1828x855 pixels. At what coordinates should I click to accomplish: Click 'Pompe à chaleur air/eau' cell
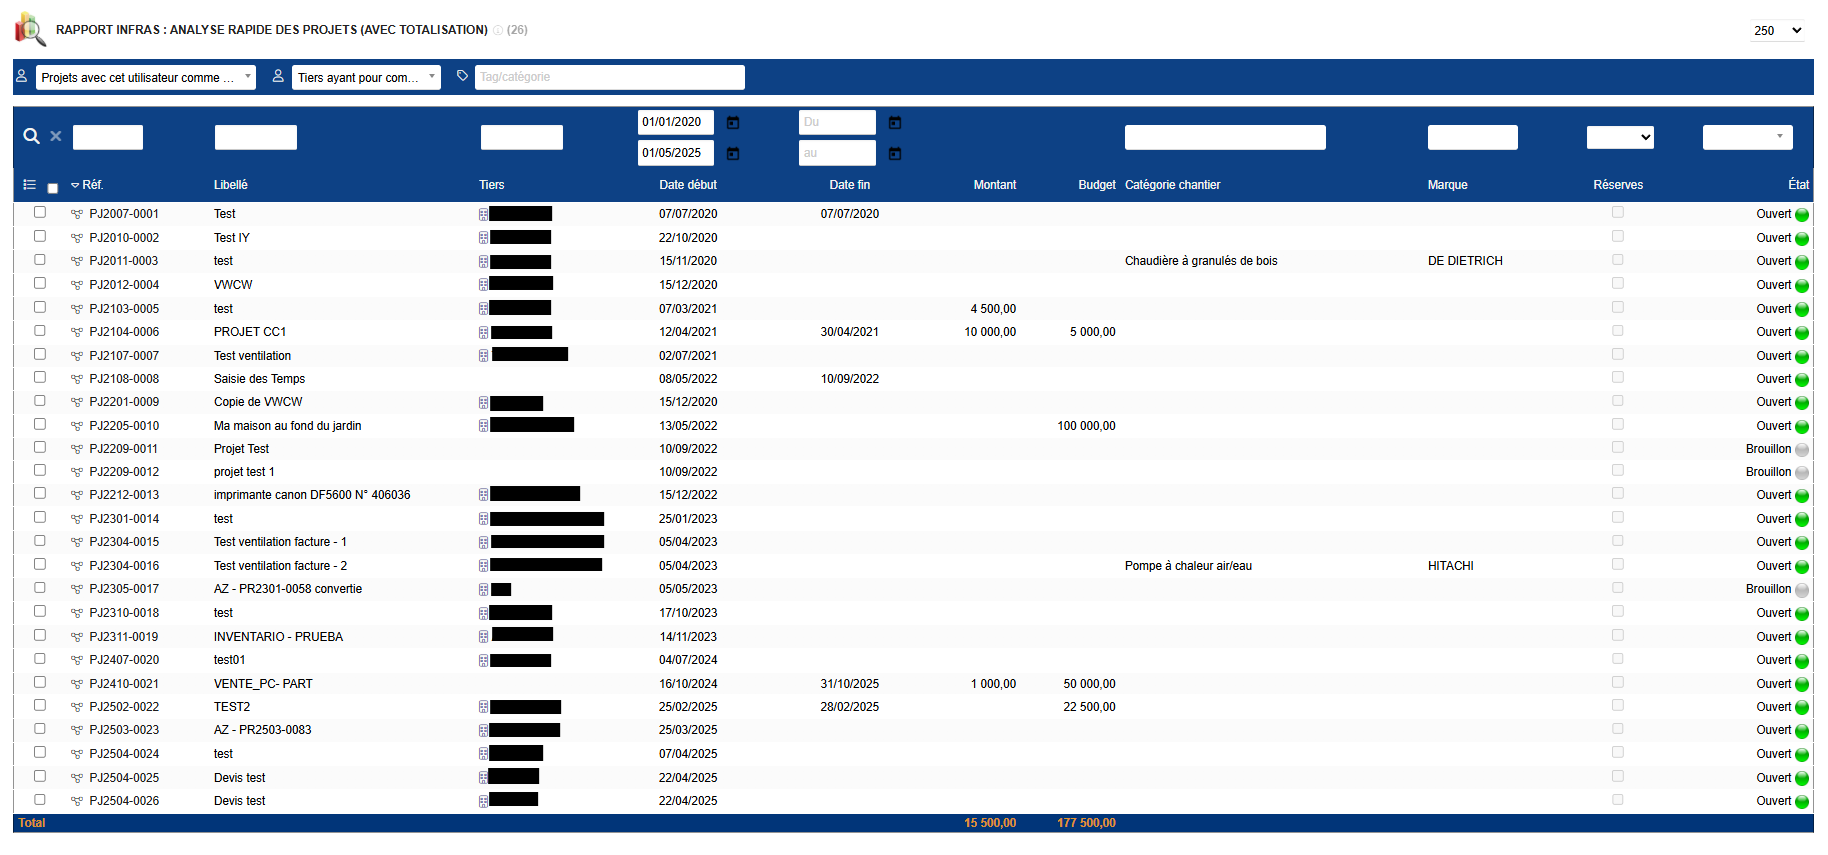click(1188, 566)
